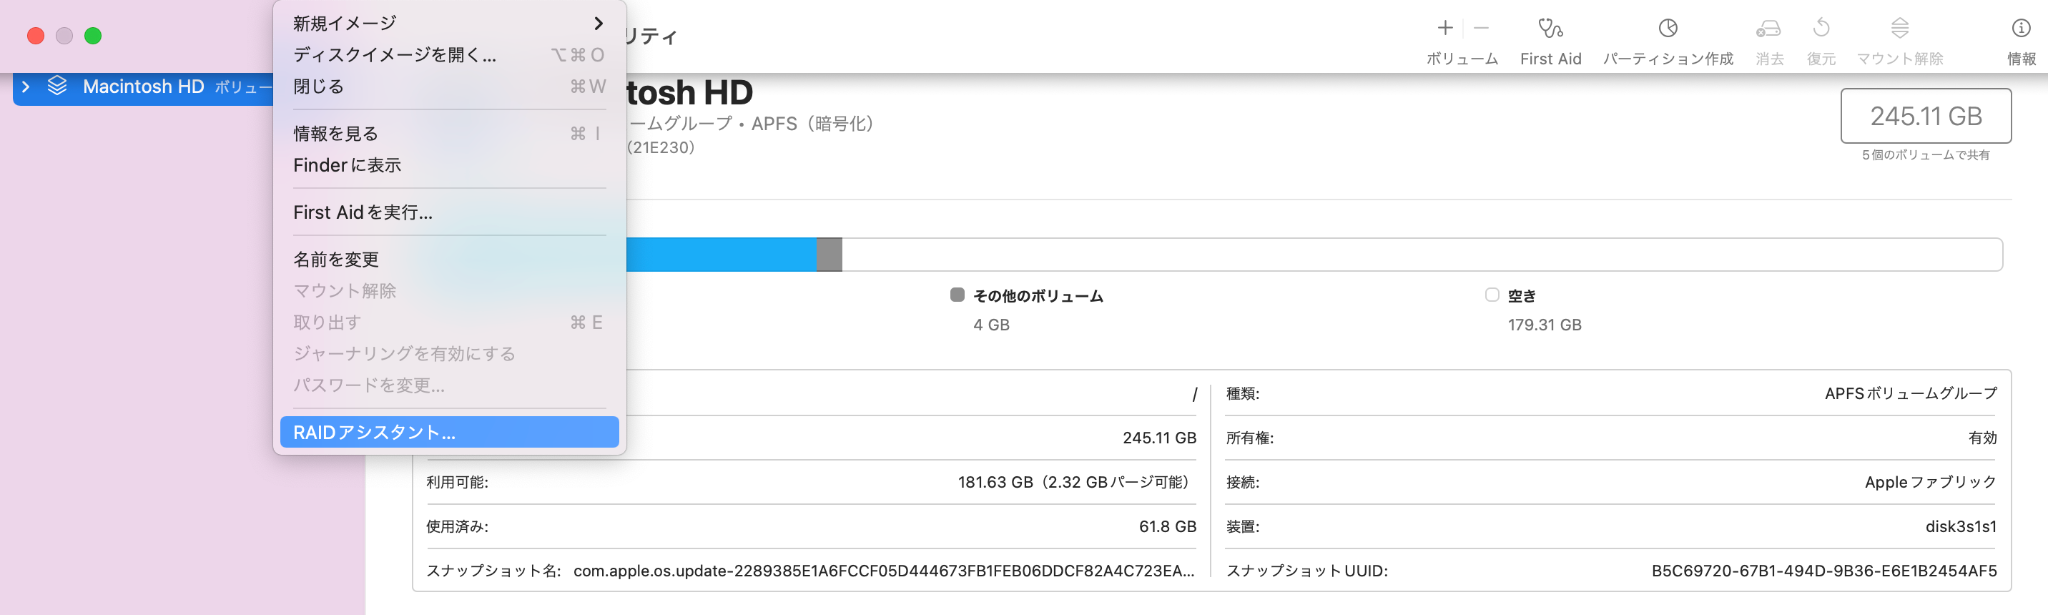Viewport: 2048px width, 615px height.
Task: Click the blue used segment of storage bar
Action: [721, 254]
